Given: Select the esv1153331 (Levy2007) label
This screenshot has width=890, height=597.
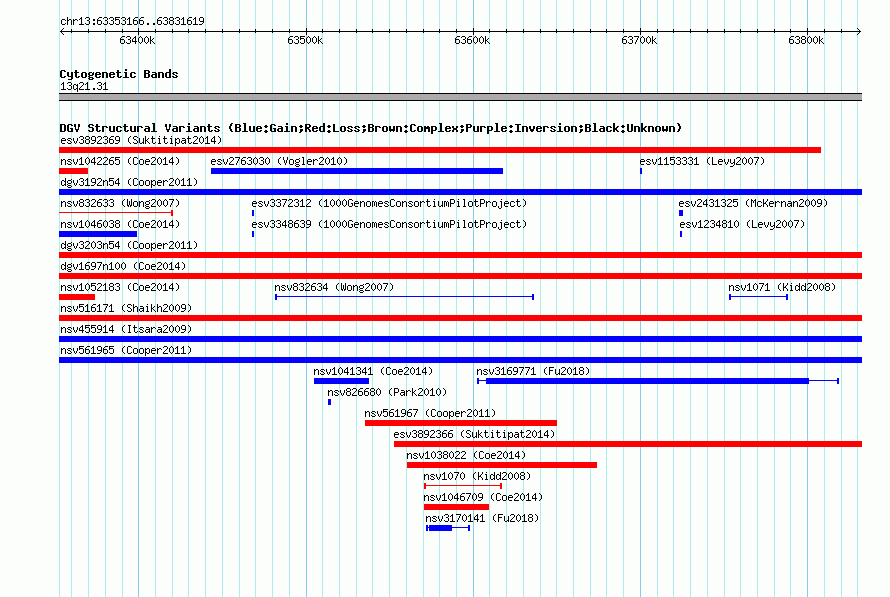Looking at the screenshot, I should point(702,161).
